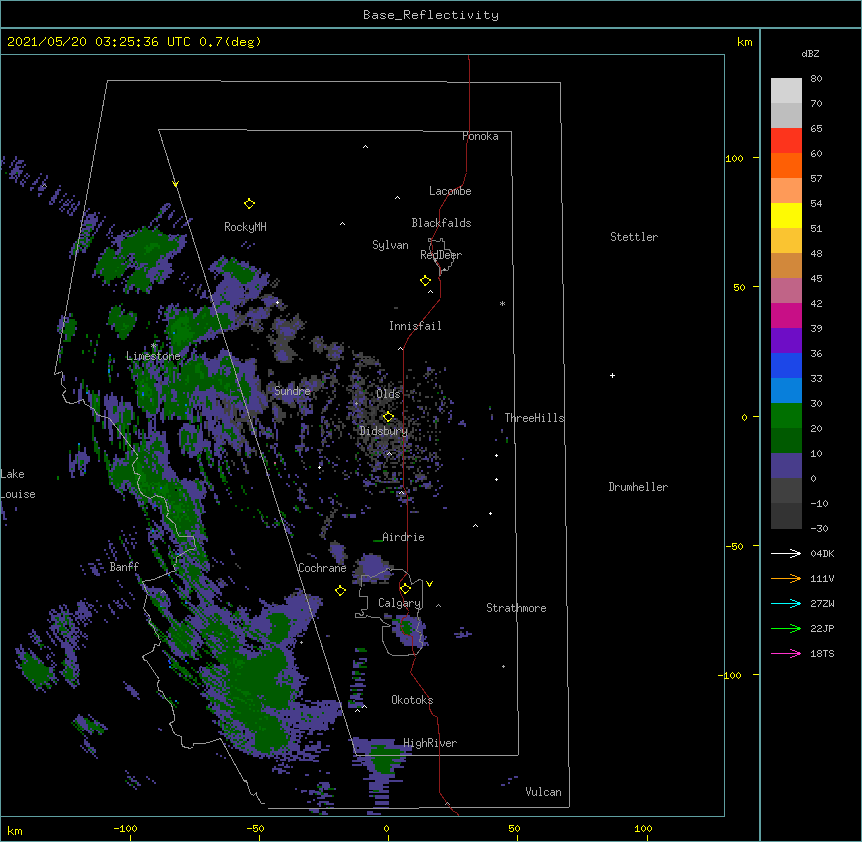
Task: Pick the magenta swatch between 42 and 39 dBZ
Action: (786, 315)
